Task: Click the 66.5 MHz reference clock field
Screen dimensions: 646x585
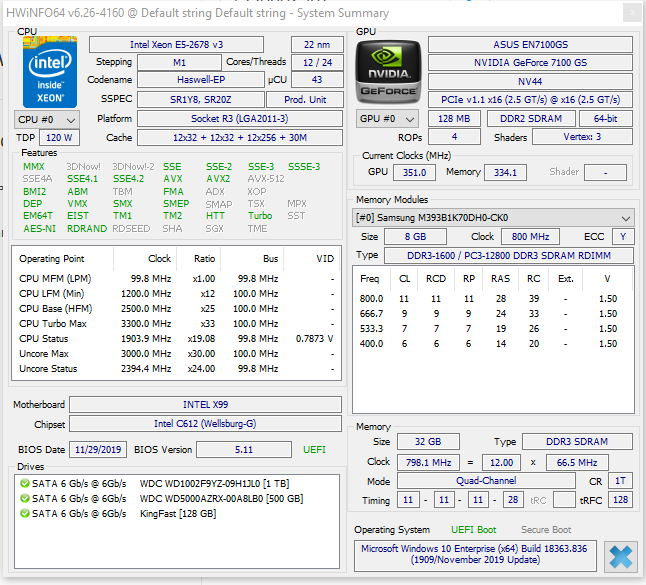Action: point(577,463)
